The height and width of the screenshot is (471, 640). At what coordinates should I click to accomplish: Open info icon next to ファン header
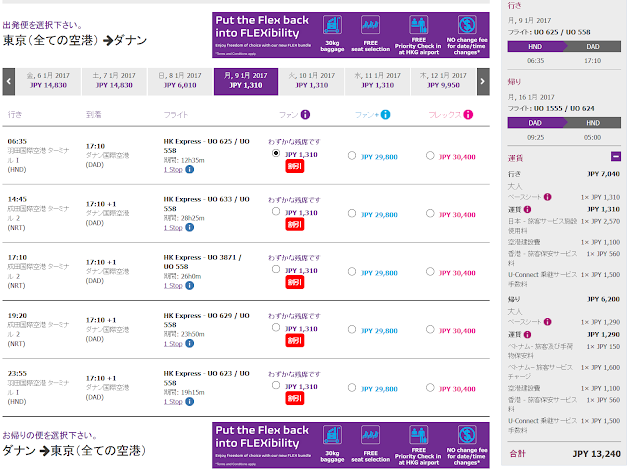305,115
